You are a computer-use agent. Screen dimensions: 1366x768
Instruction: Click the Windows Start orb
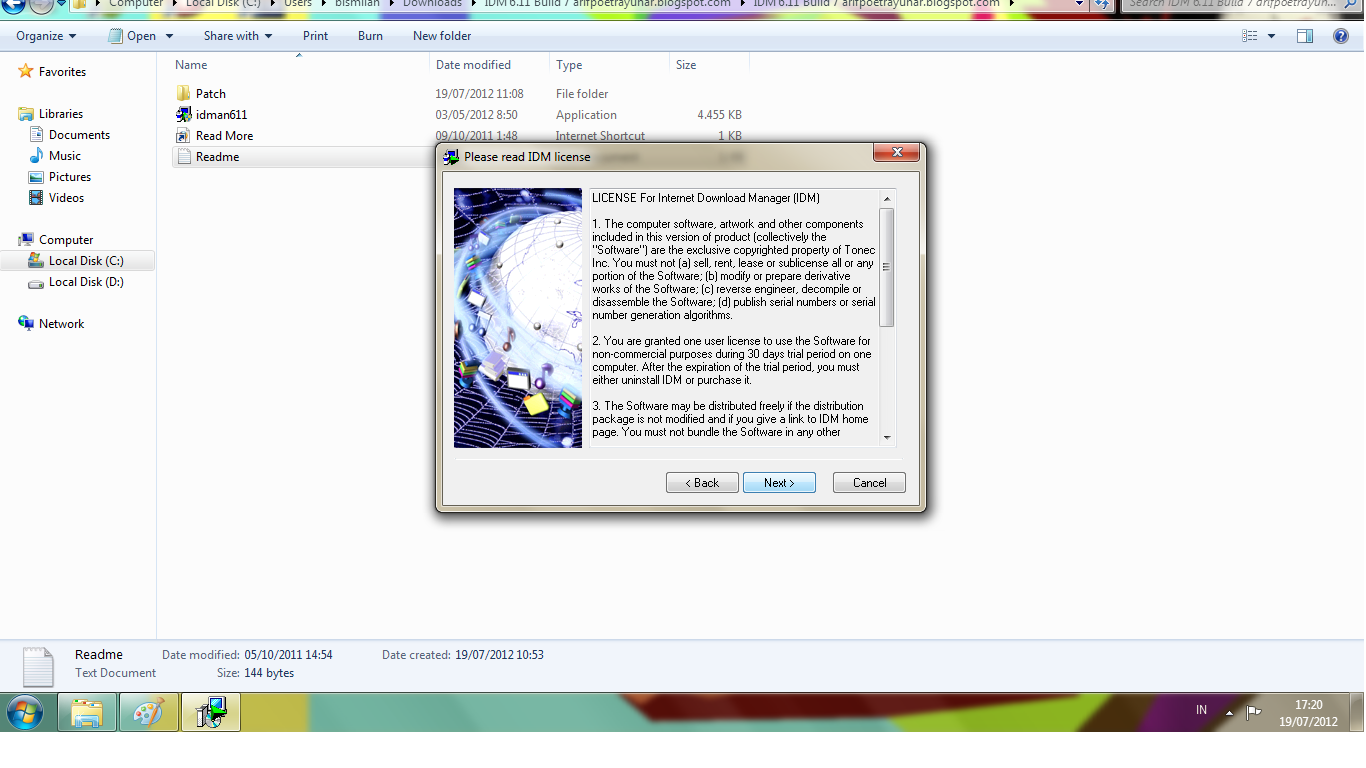[27, 711]
